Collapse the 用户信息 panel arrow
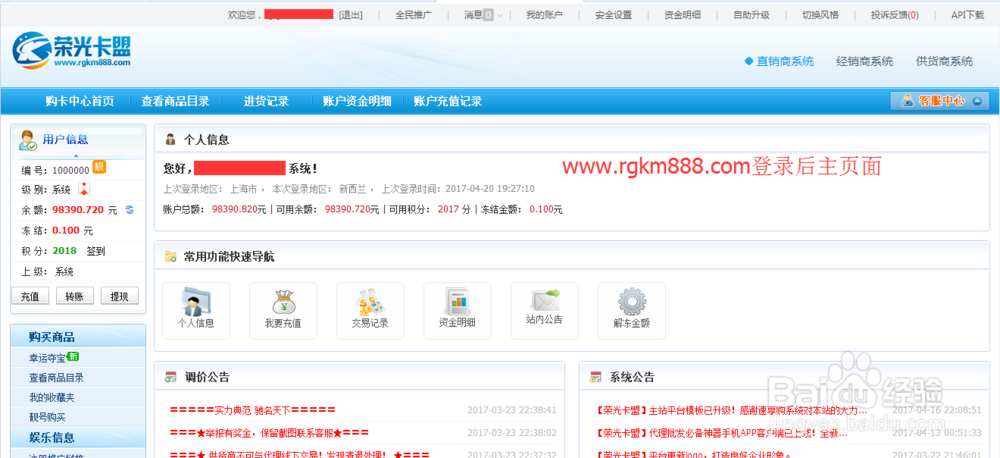Screen dimensions: 1000x458 (x=76, y=156)
